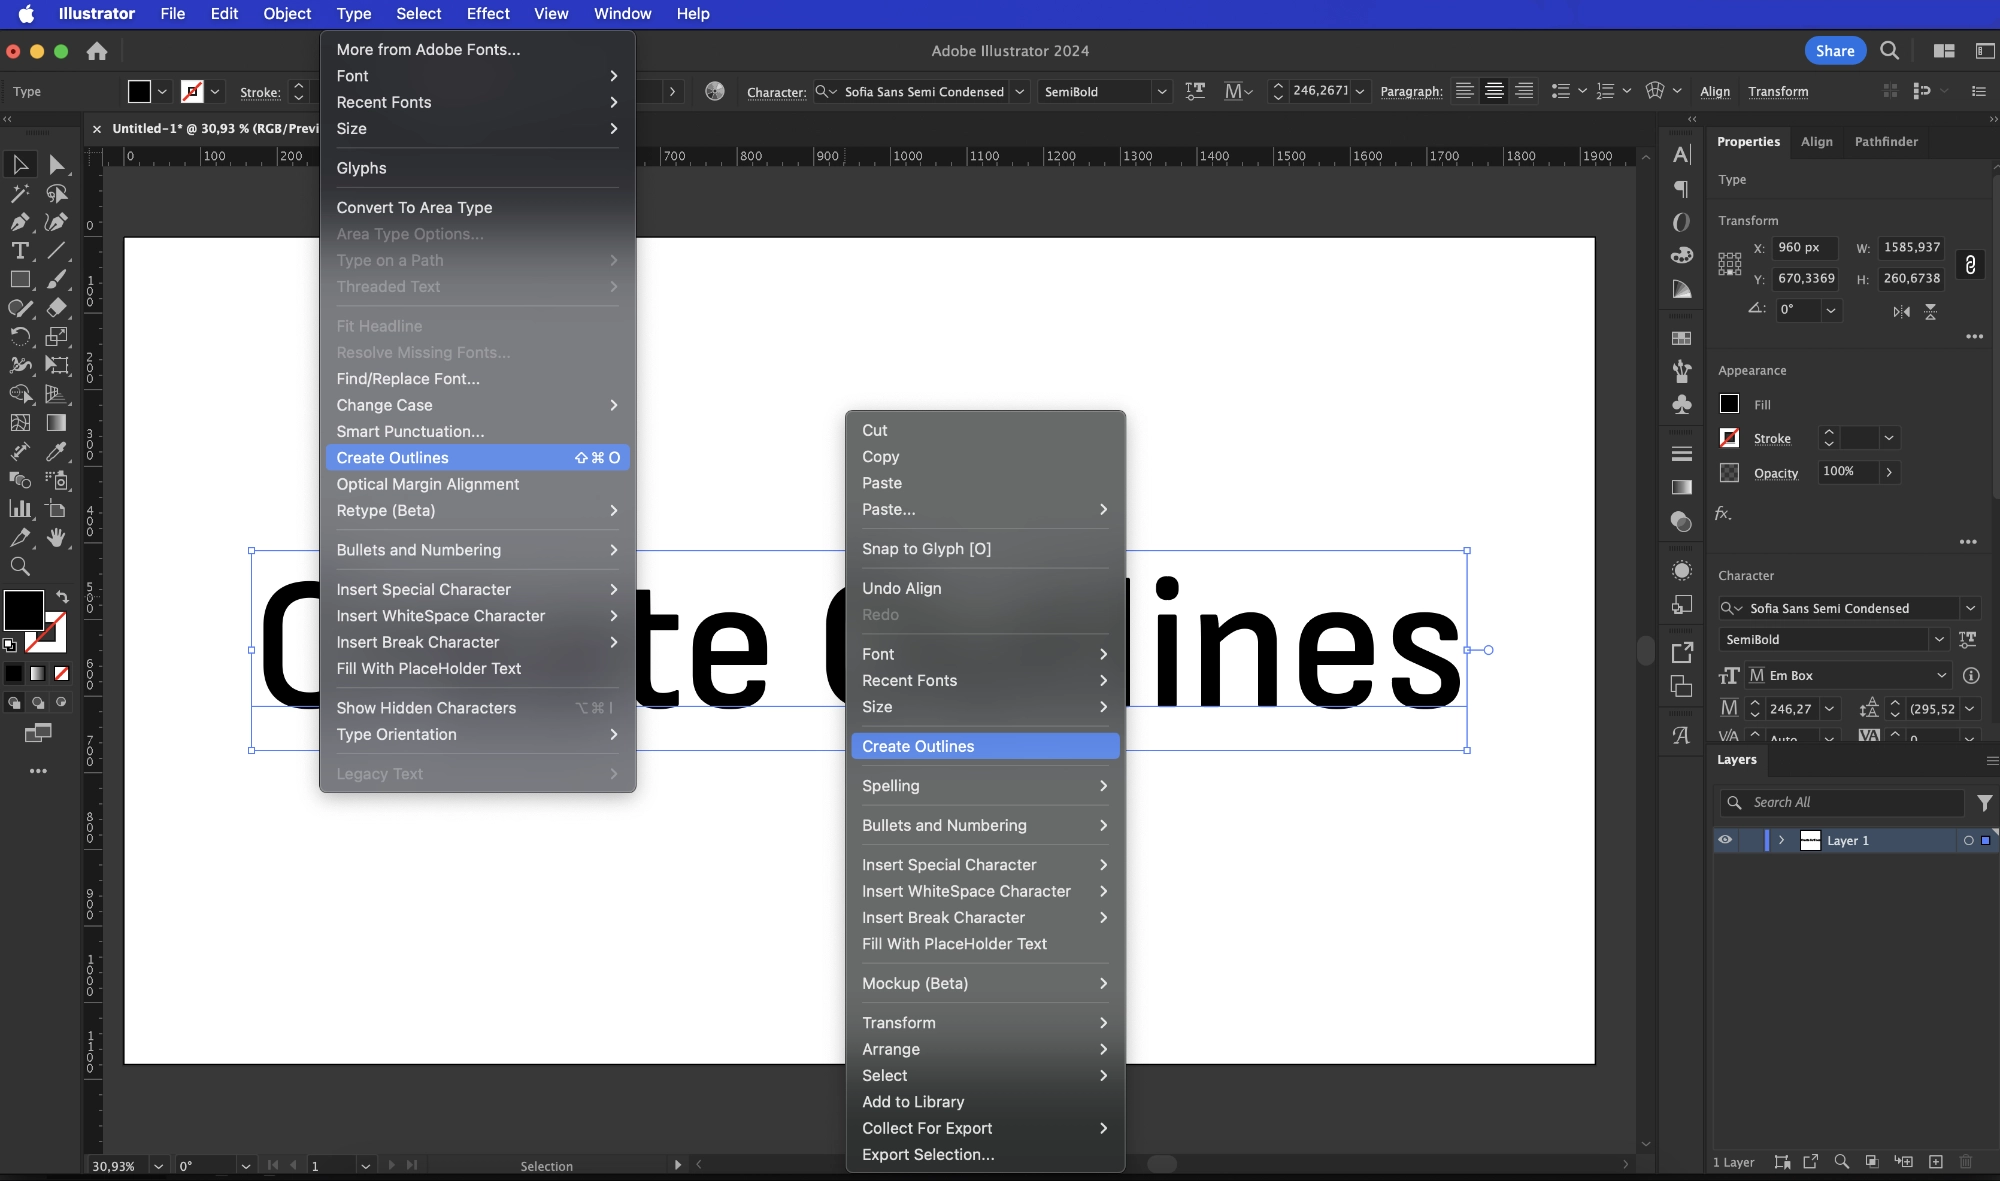Screen dimensions: 2000x1181
Task: Select the Rotate tool
Action: tap(21, 337)
